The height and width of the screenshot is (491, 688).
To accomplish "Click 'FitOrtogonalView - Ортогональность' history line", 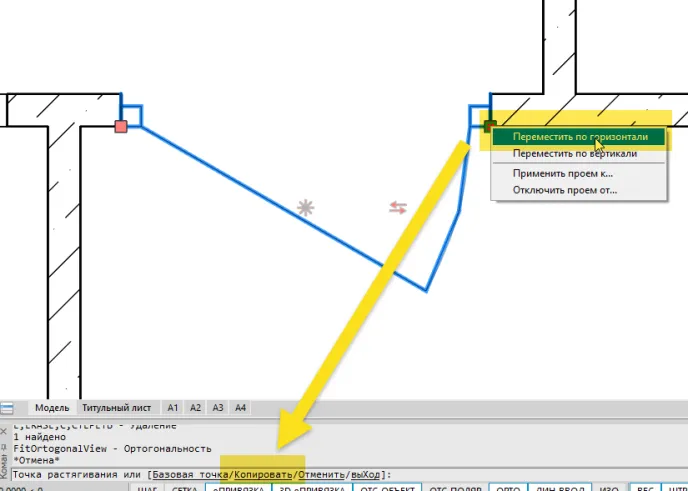I will tap(112, 449).
